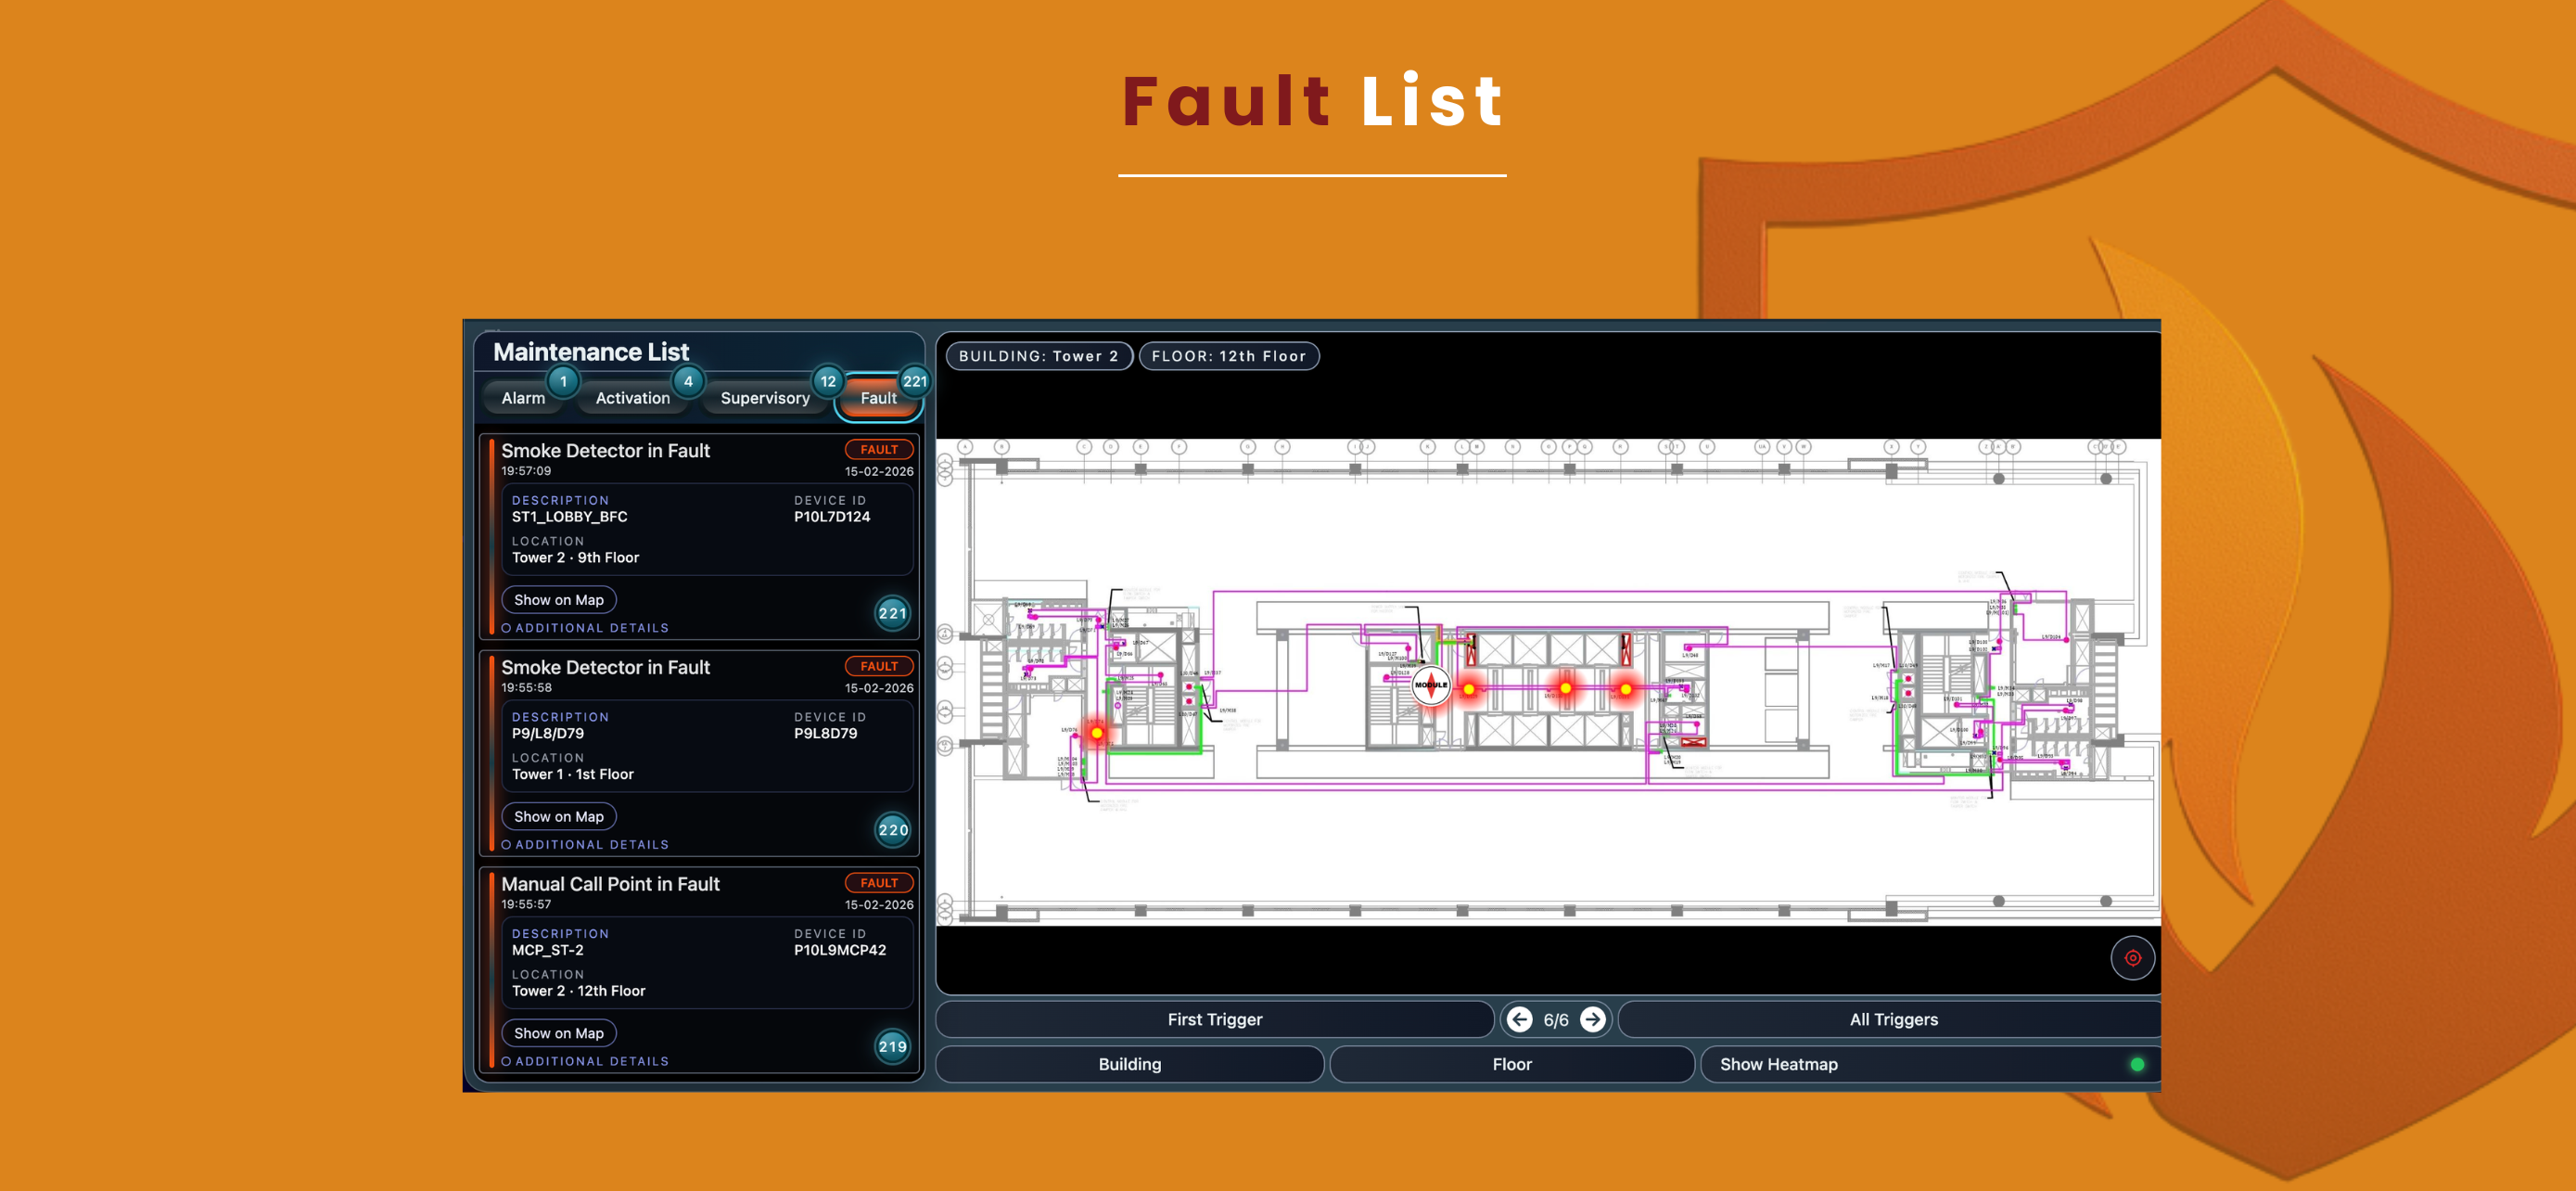Click the All Triggers button

(1891, 1019)
